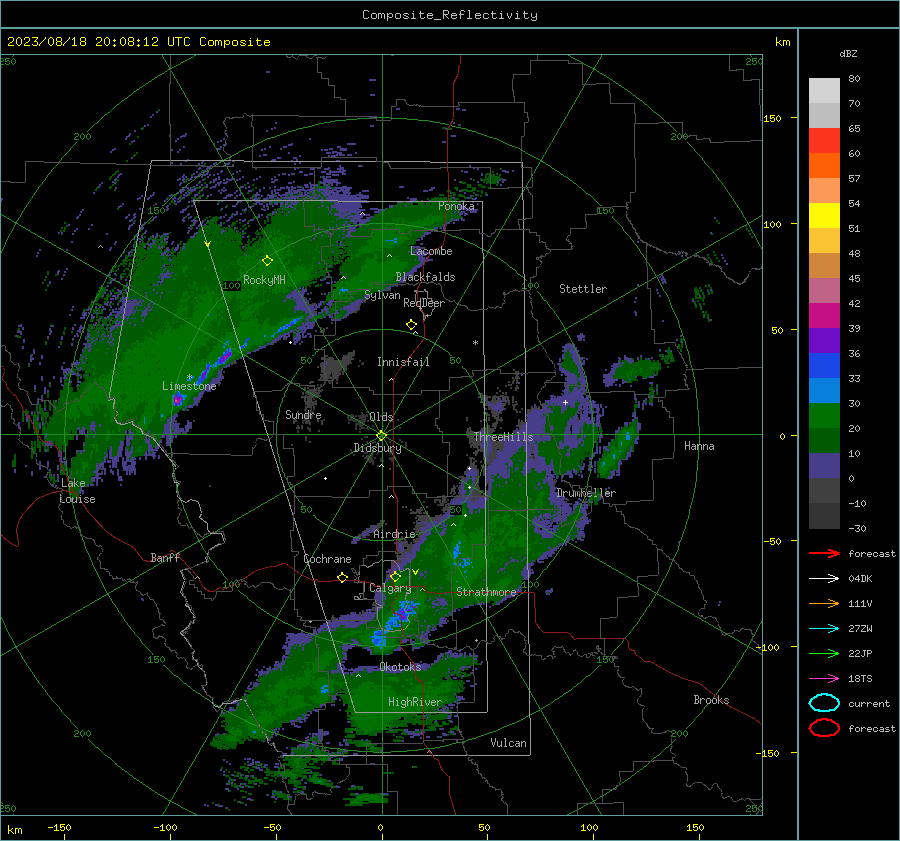
Task: Pick the light grey 70–80 dBZ swatch
Action: point(824,91)
